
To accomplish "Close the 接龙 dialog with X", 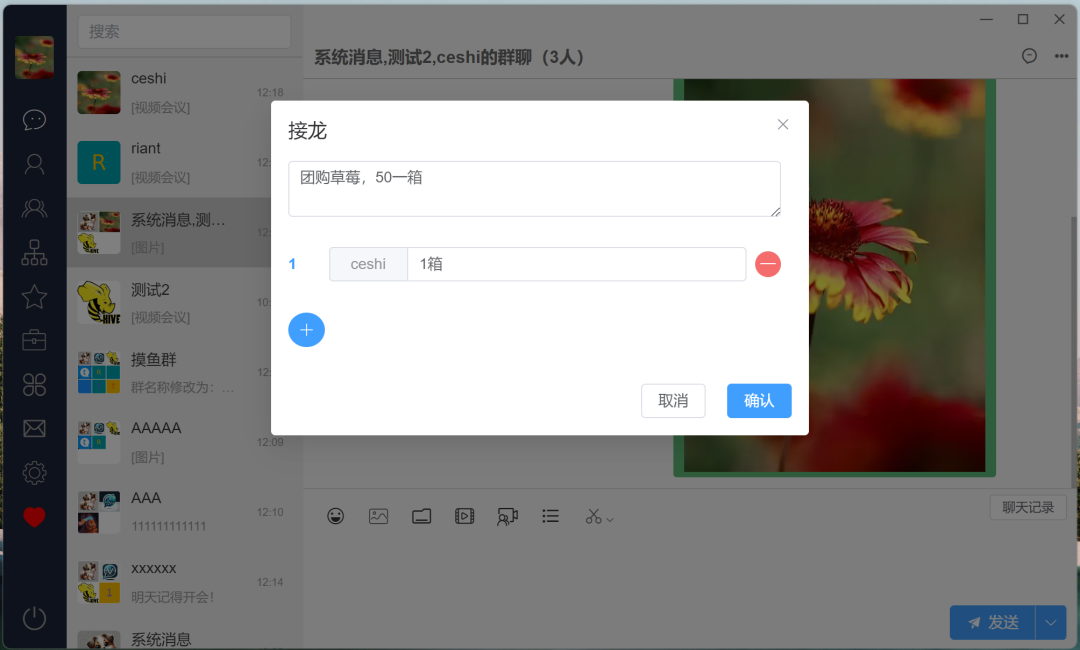I will (783, 124).
